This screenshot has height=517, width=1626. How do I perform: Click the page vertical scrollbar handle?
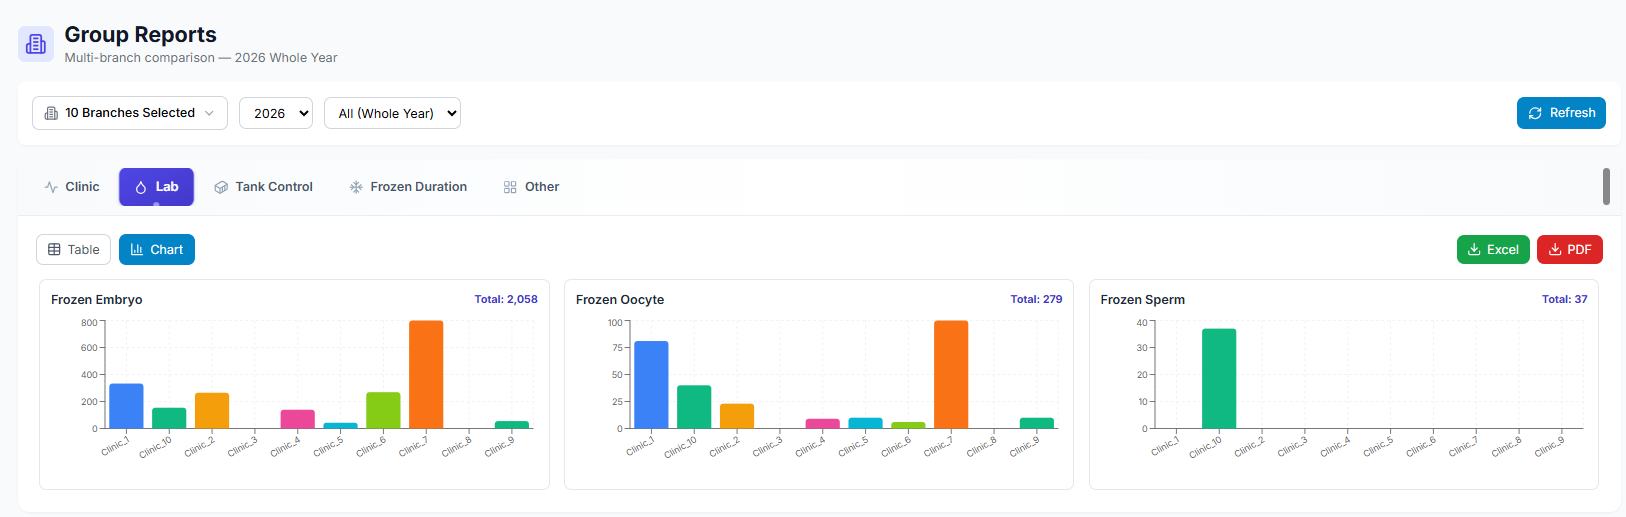[x=1606, y=186]
